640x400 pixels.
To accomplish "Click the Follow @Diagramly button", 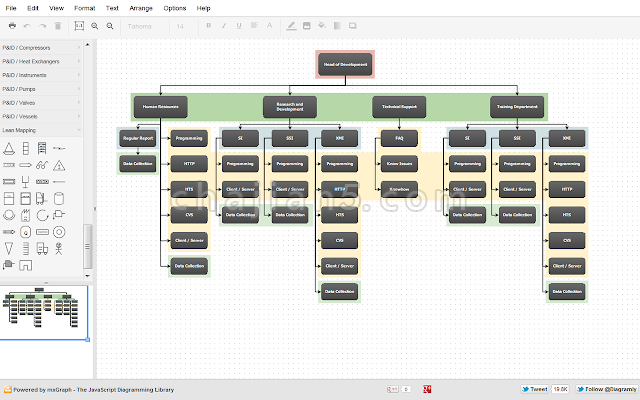I will [x=606, y=388].
